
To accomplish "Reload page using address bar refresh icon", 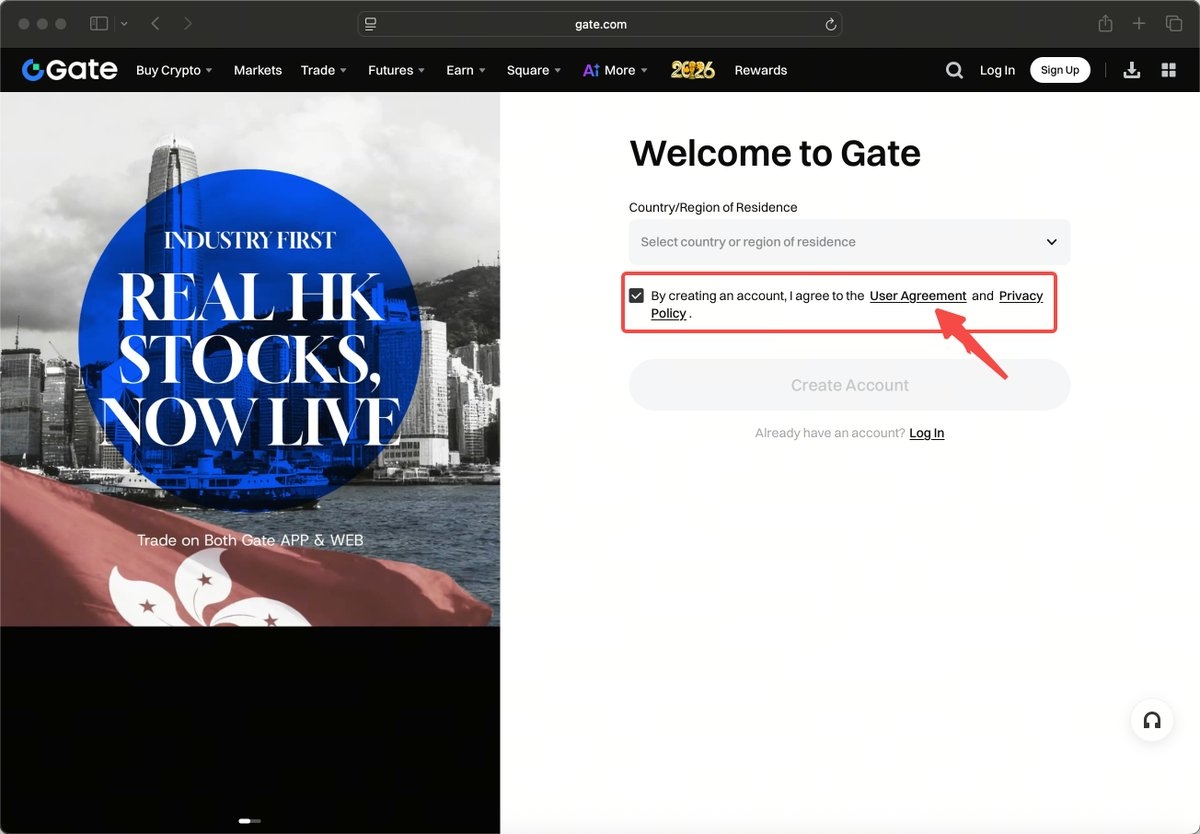I will point(830,24).
